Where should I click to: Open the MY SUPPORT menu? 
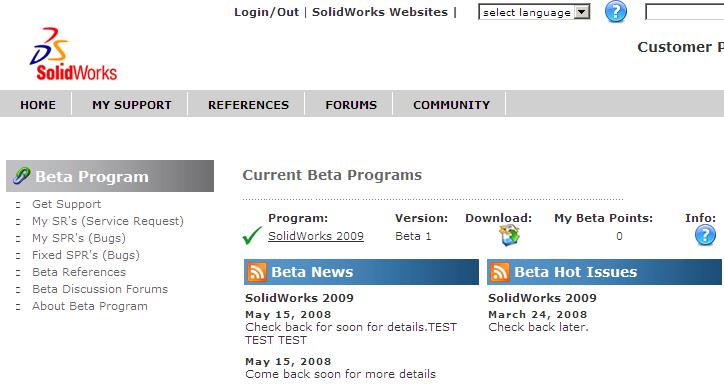coord(132,105)
